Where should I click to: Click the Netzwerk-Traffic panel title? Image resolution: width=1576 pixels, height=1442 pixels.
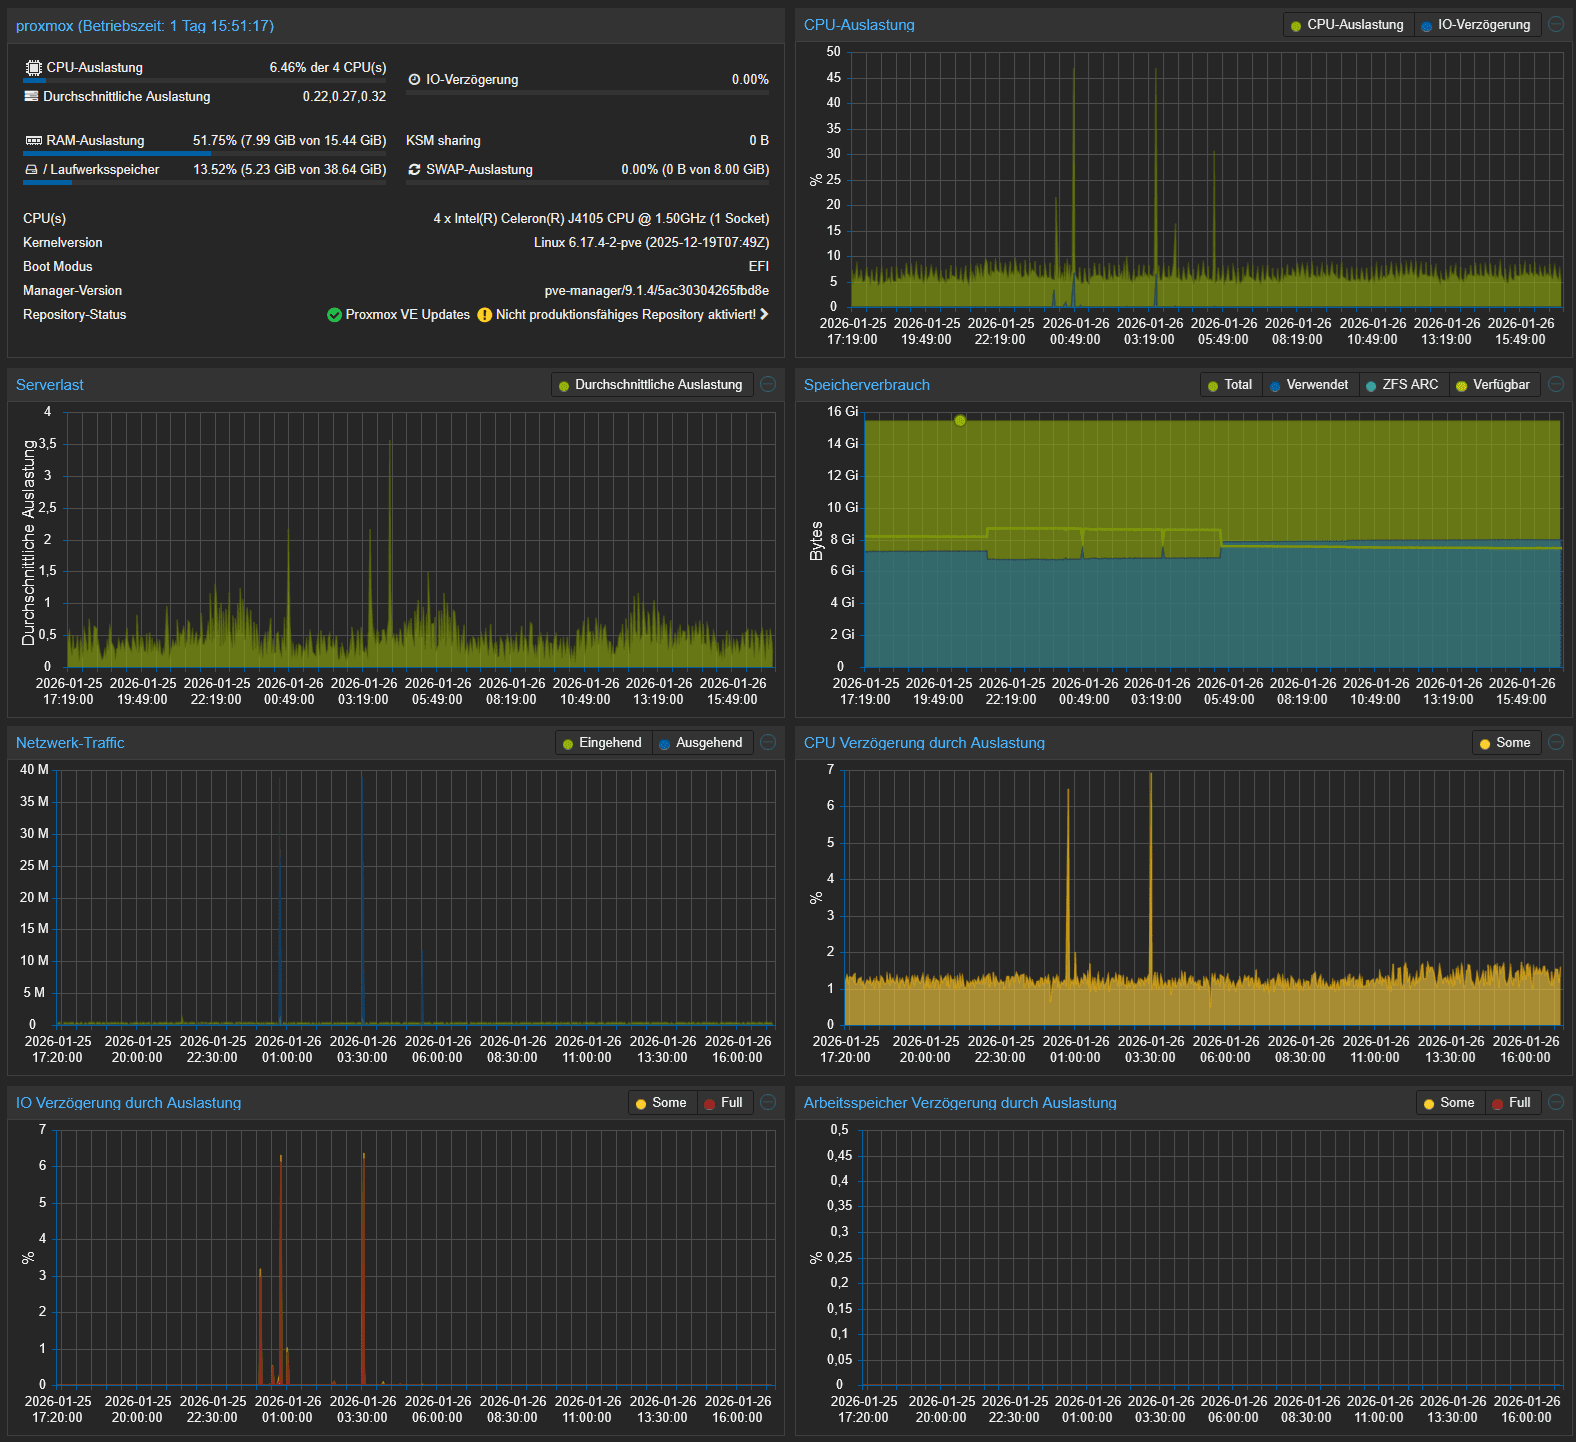tap(70, 743)
